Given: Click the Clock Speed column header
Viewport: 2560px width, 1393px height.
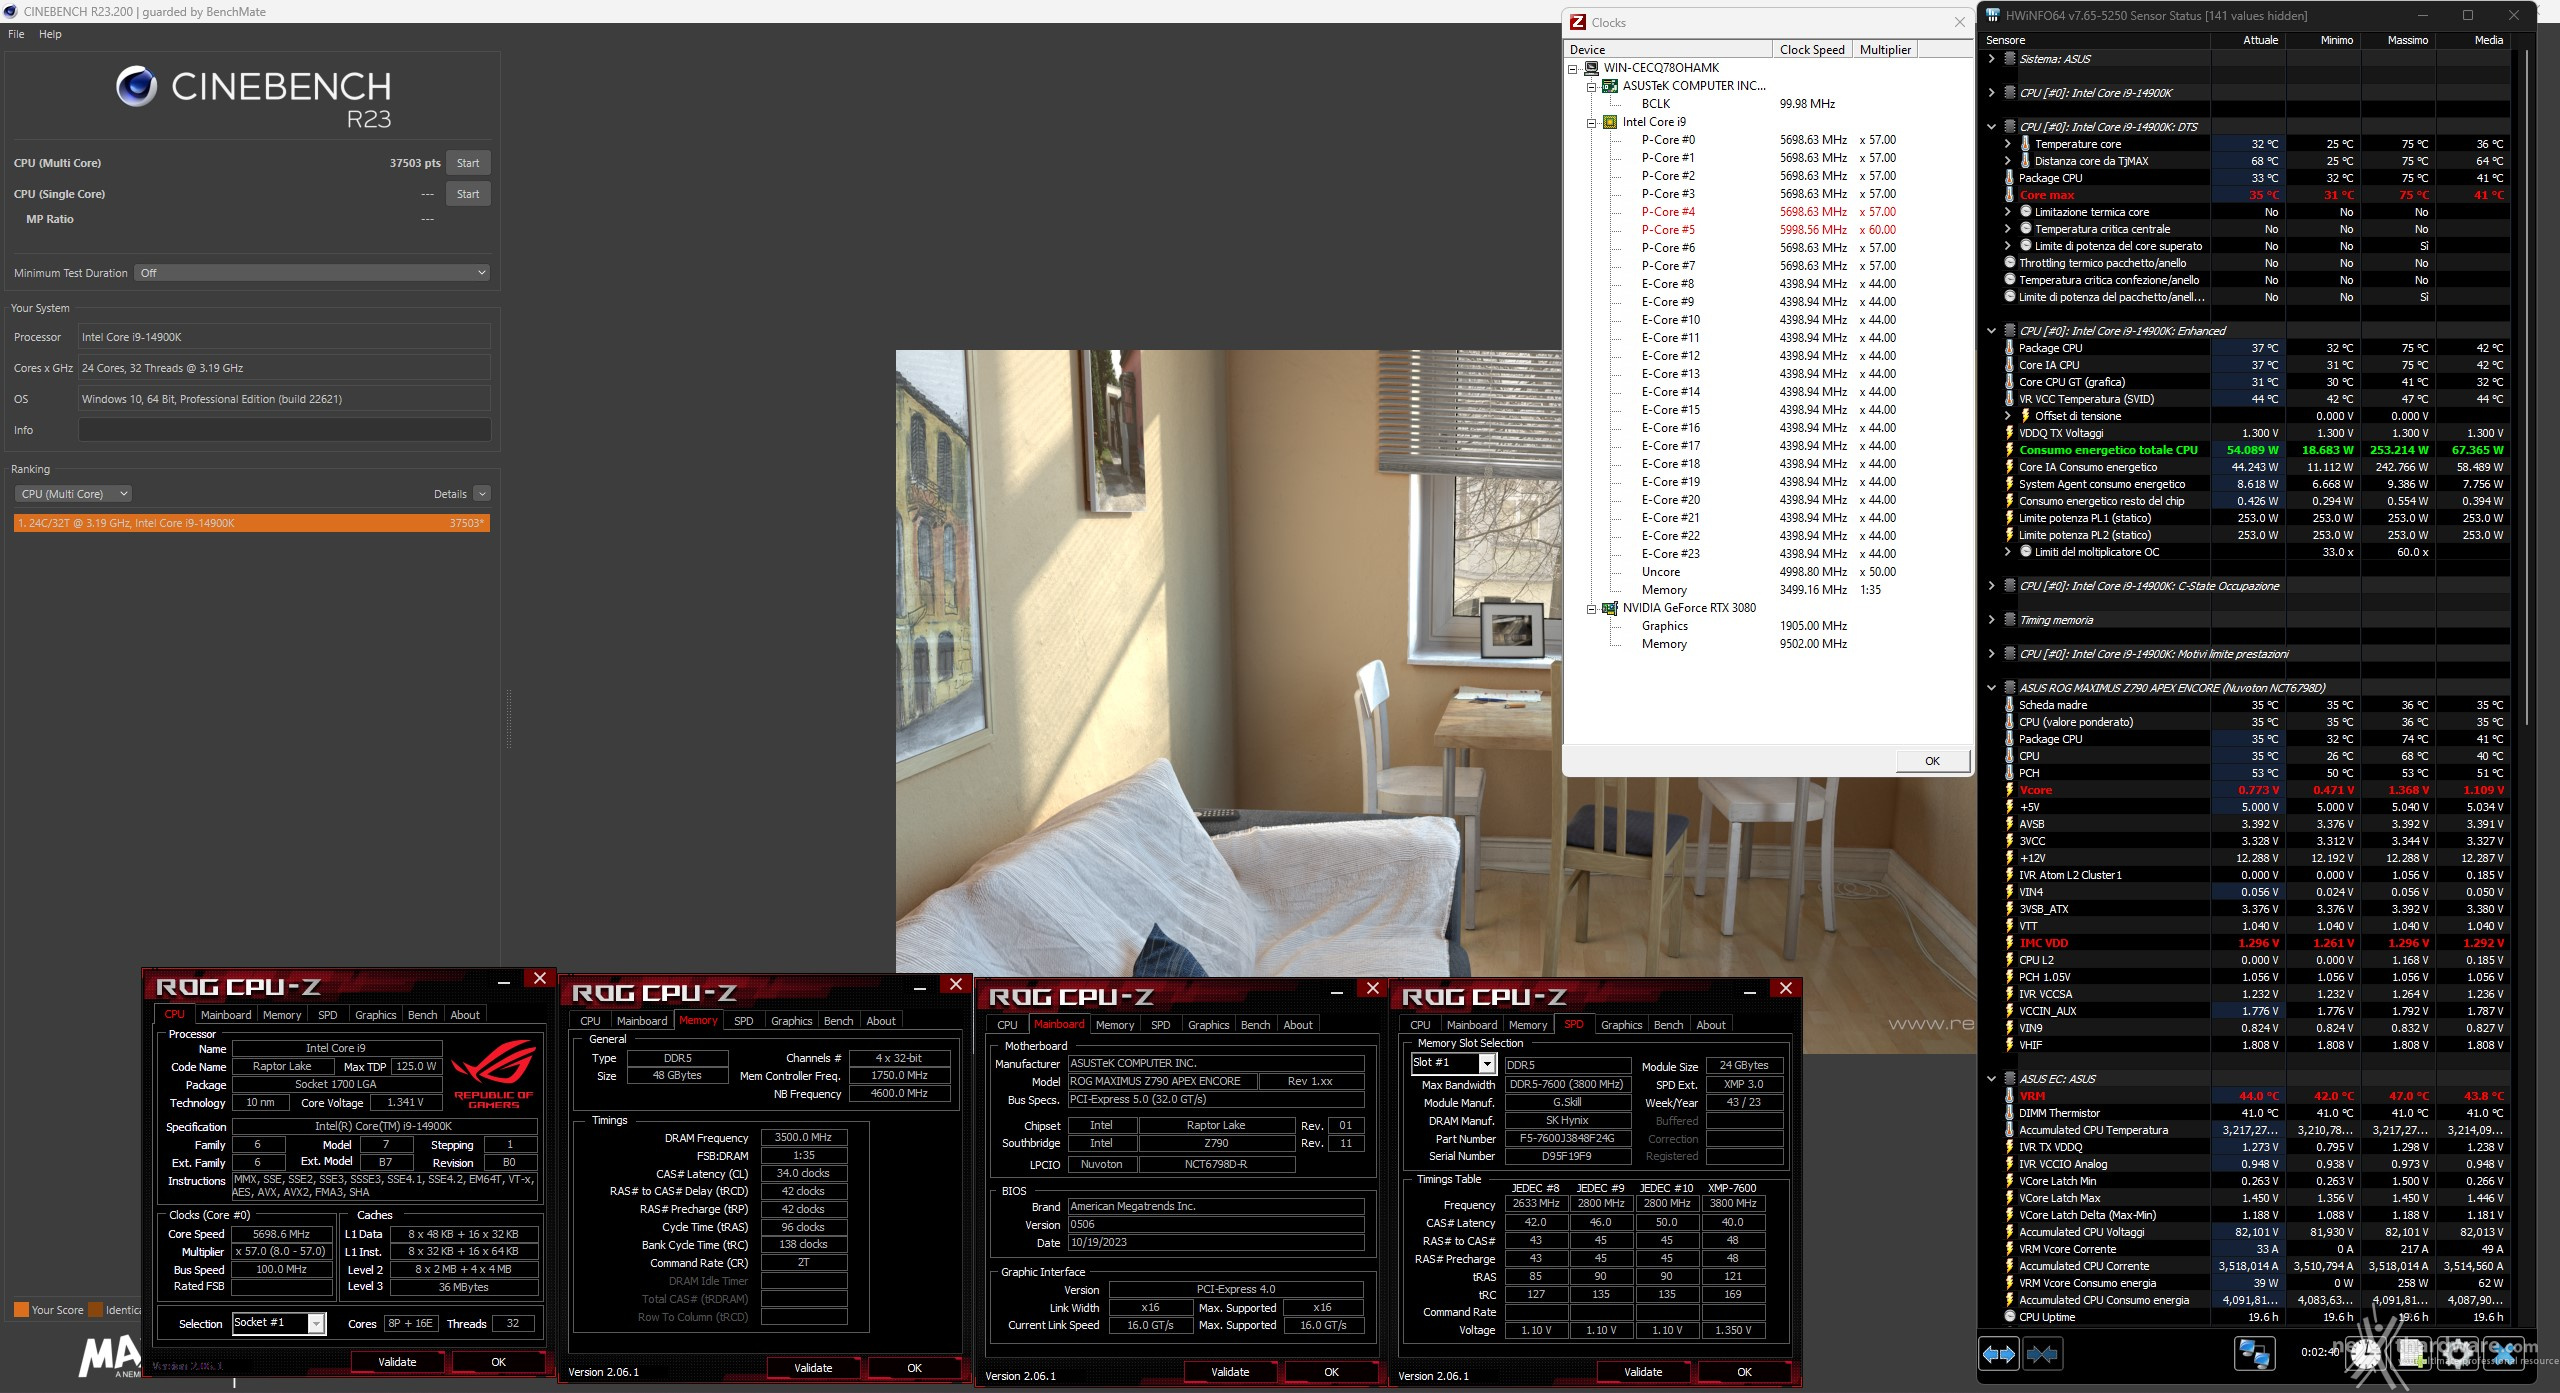Looking at the screenshot, I should [1811, 50].
